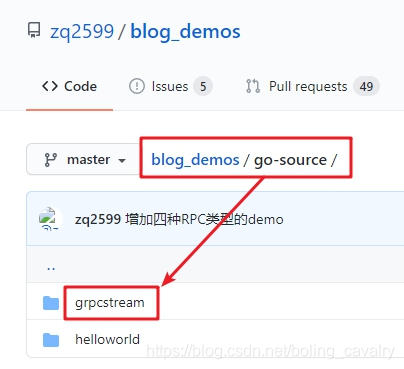Viewport: 404px width, 369px height.
Task: Click the Pull requests merge icon
Action: (x=253, y=86)
